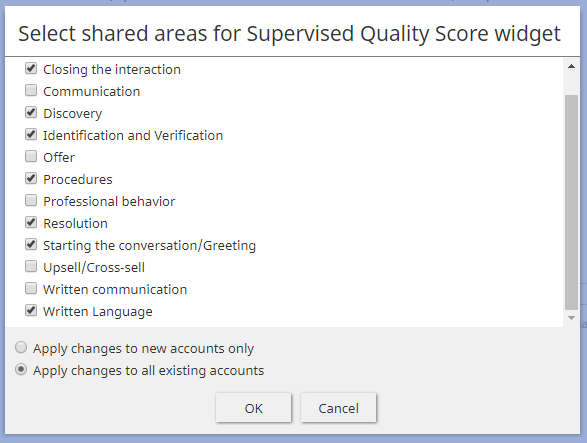Enable the Communication checkbox
This screenshot has width=587, height=443.
(x=31, y=90)
